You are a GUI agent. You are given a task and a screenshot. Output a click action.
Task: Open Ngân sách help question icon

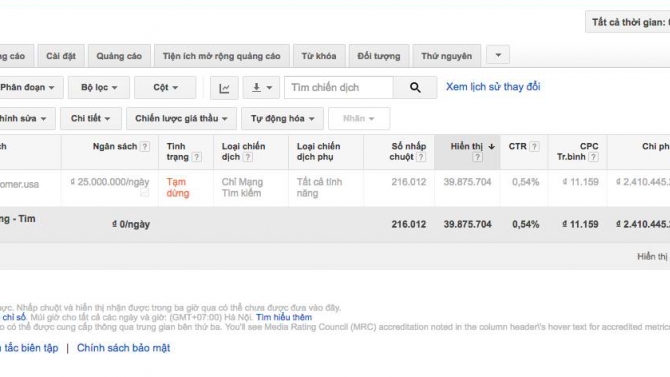145,147
